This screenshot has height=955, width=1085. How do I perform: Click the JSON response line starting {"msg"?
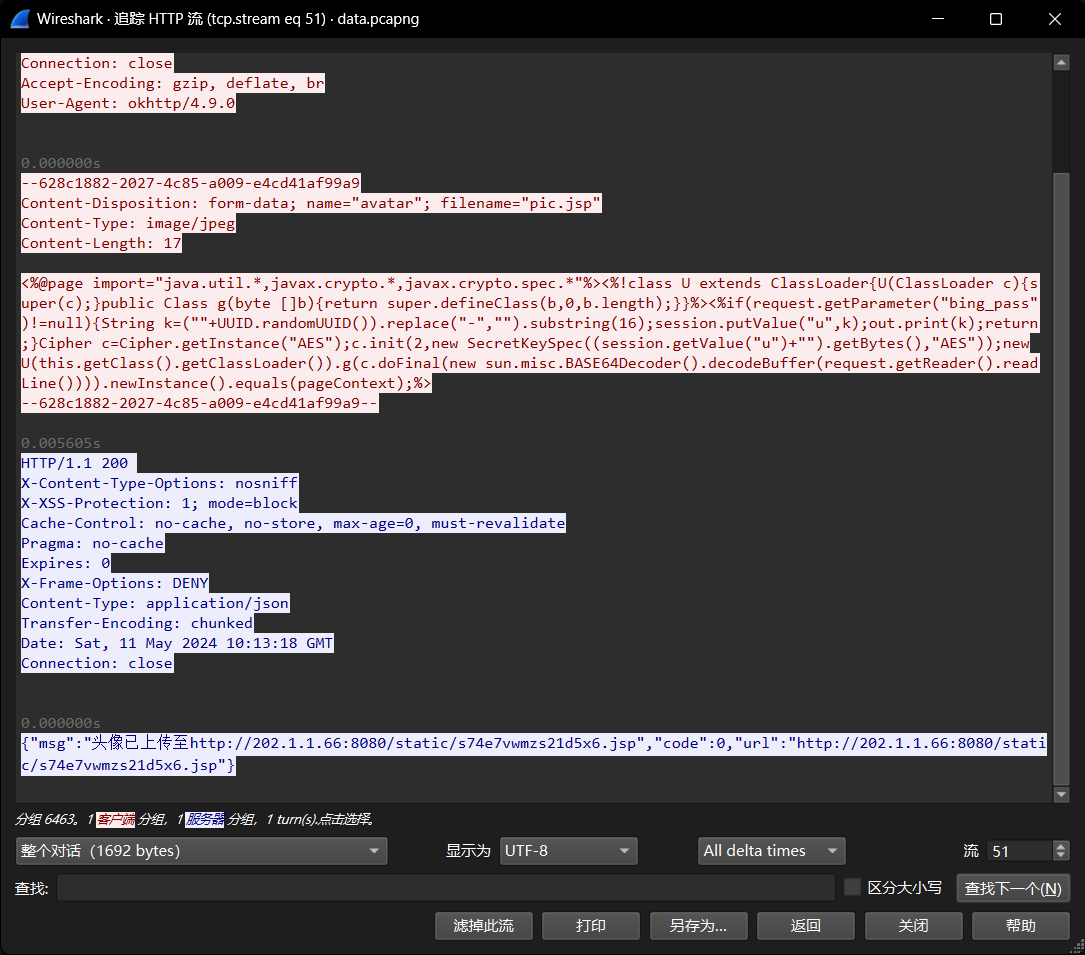(534, 743)
